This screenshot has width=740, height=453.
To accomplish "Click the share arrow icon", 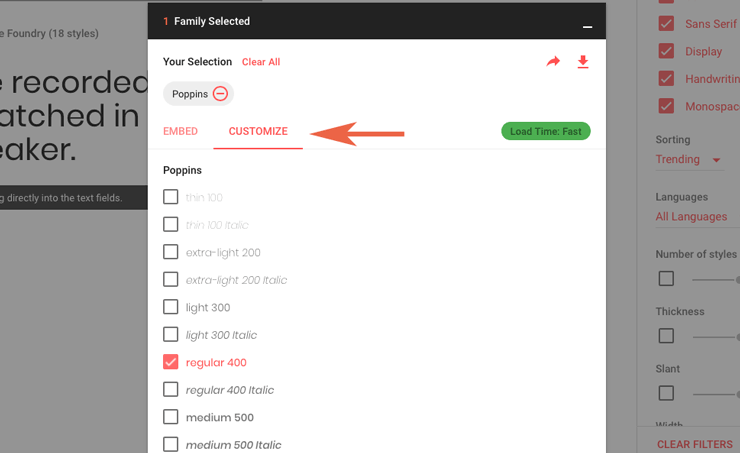I will click(553, 61).
